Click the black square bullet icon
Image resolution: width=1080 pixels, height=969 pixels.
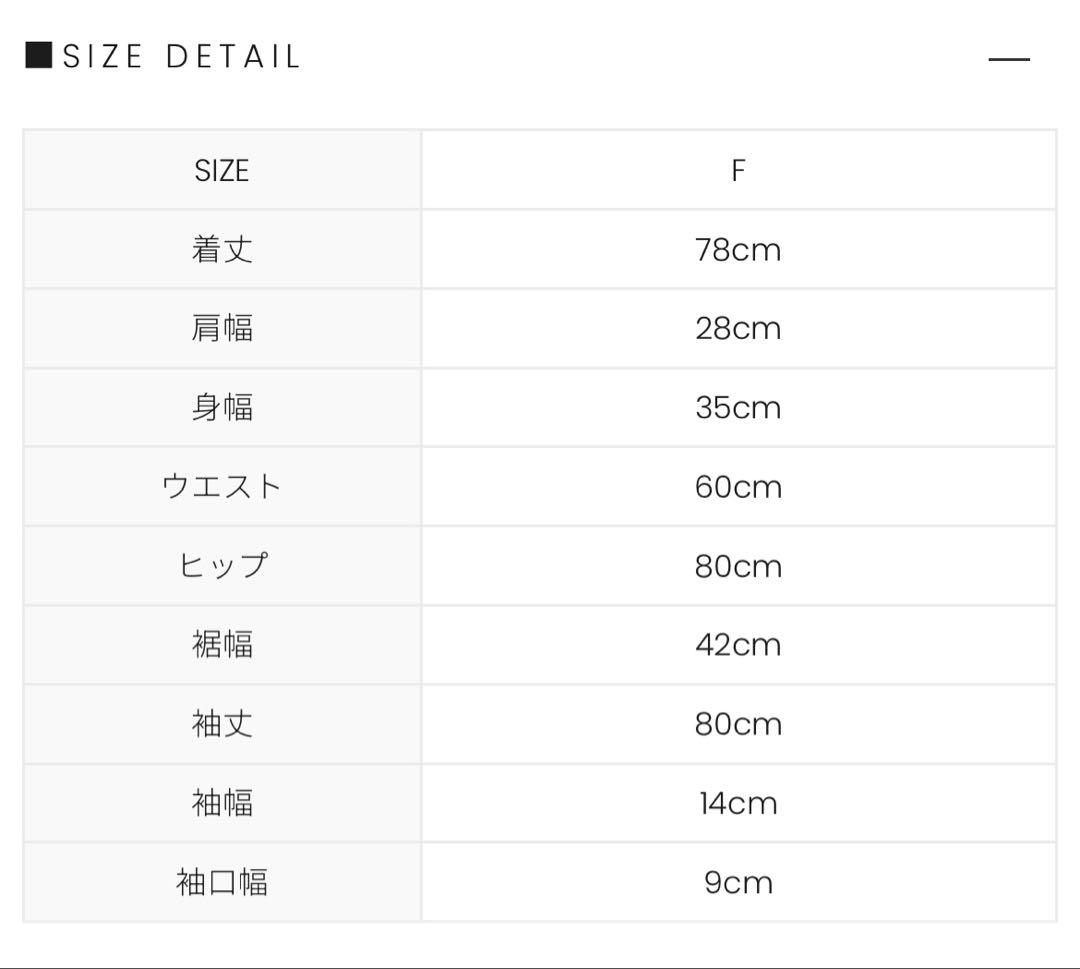(38, 55)
